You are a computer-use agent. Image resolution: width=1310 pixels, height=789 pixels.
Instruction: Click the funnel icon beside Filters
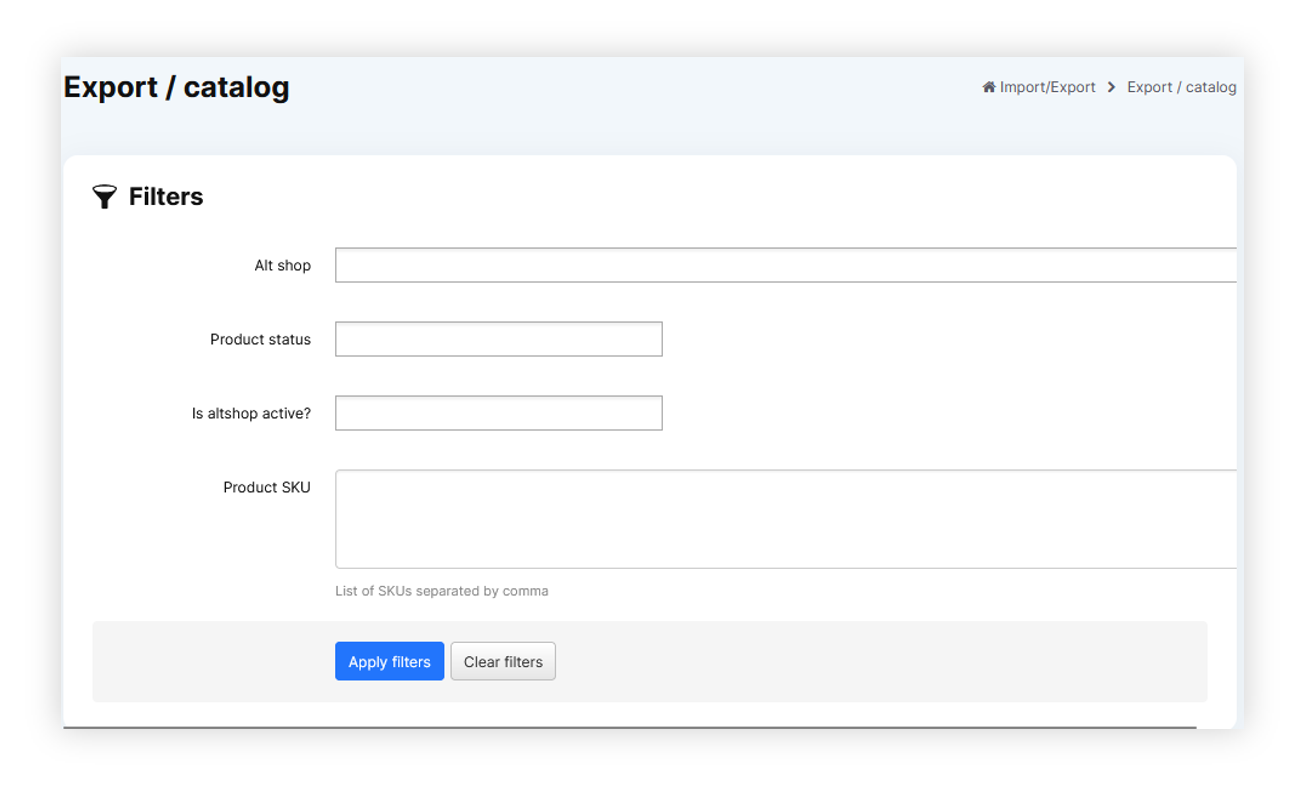pyautogui.click(x=104, y=196)
